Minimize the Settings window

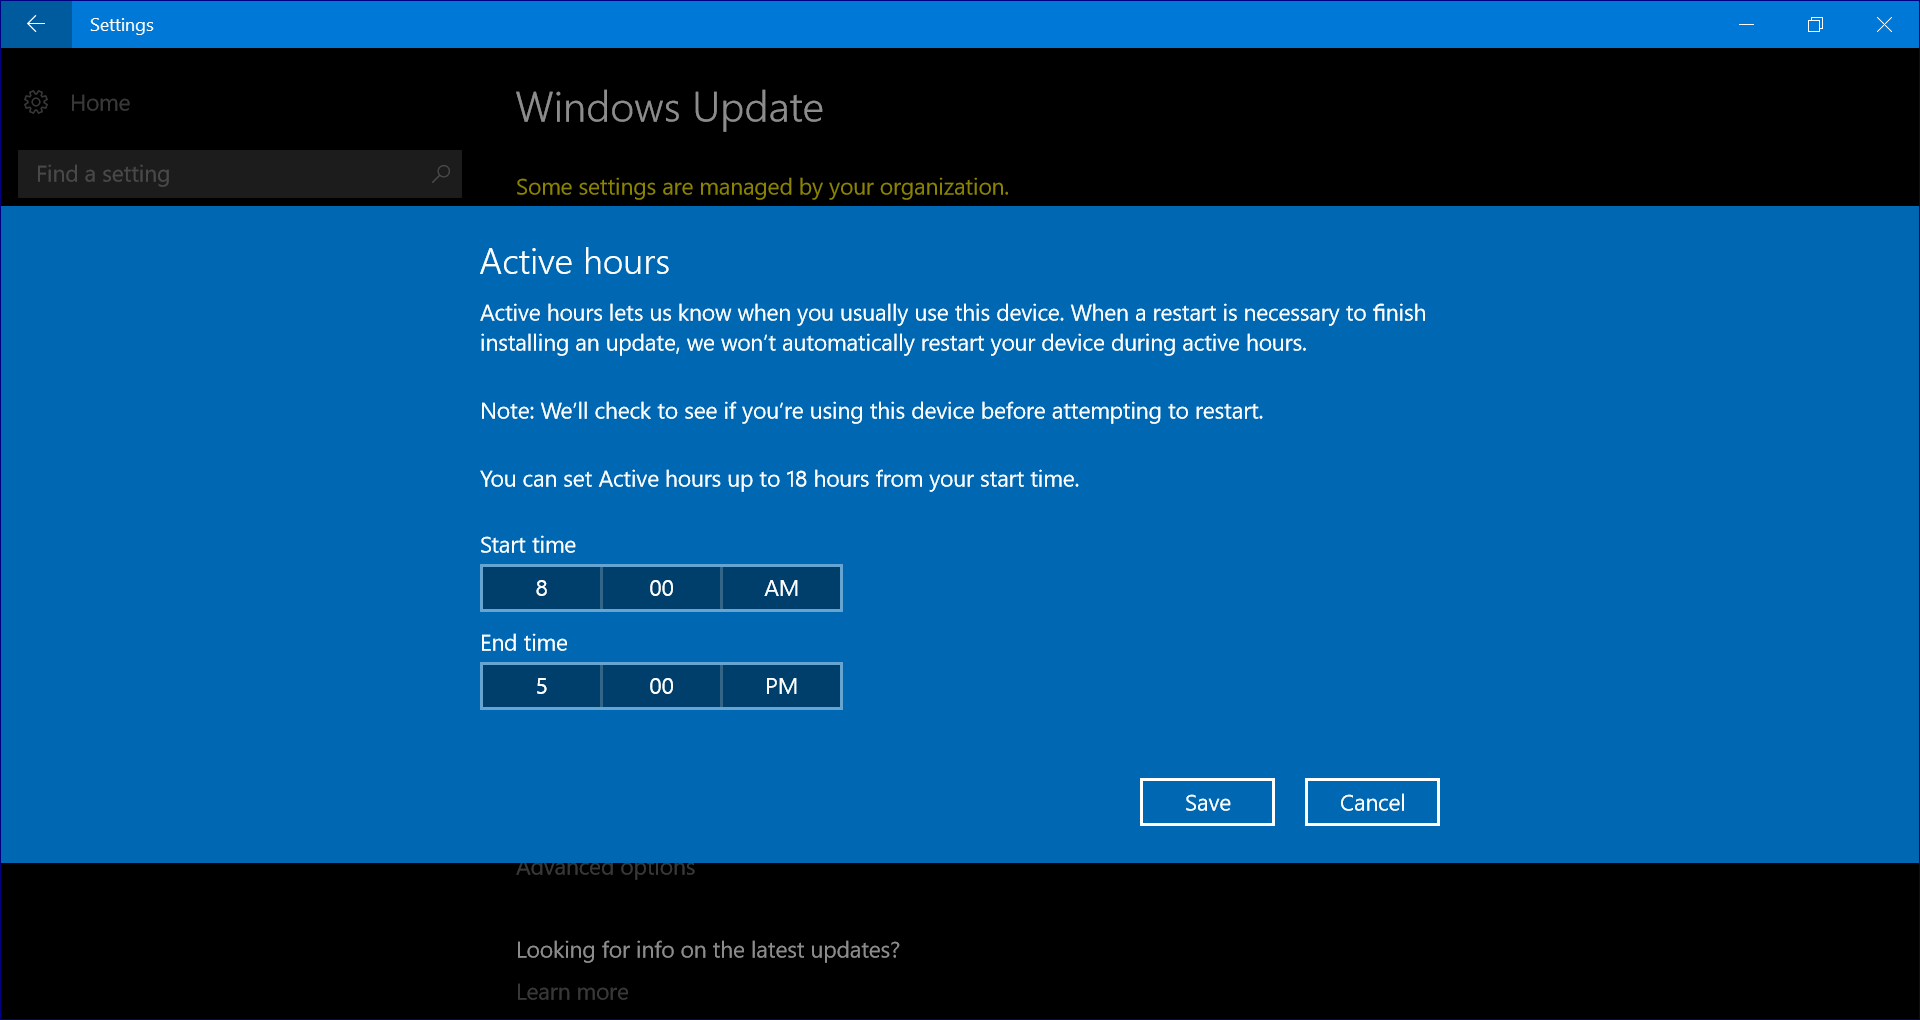pos(1747,24)
